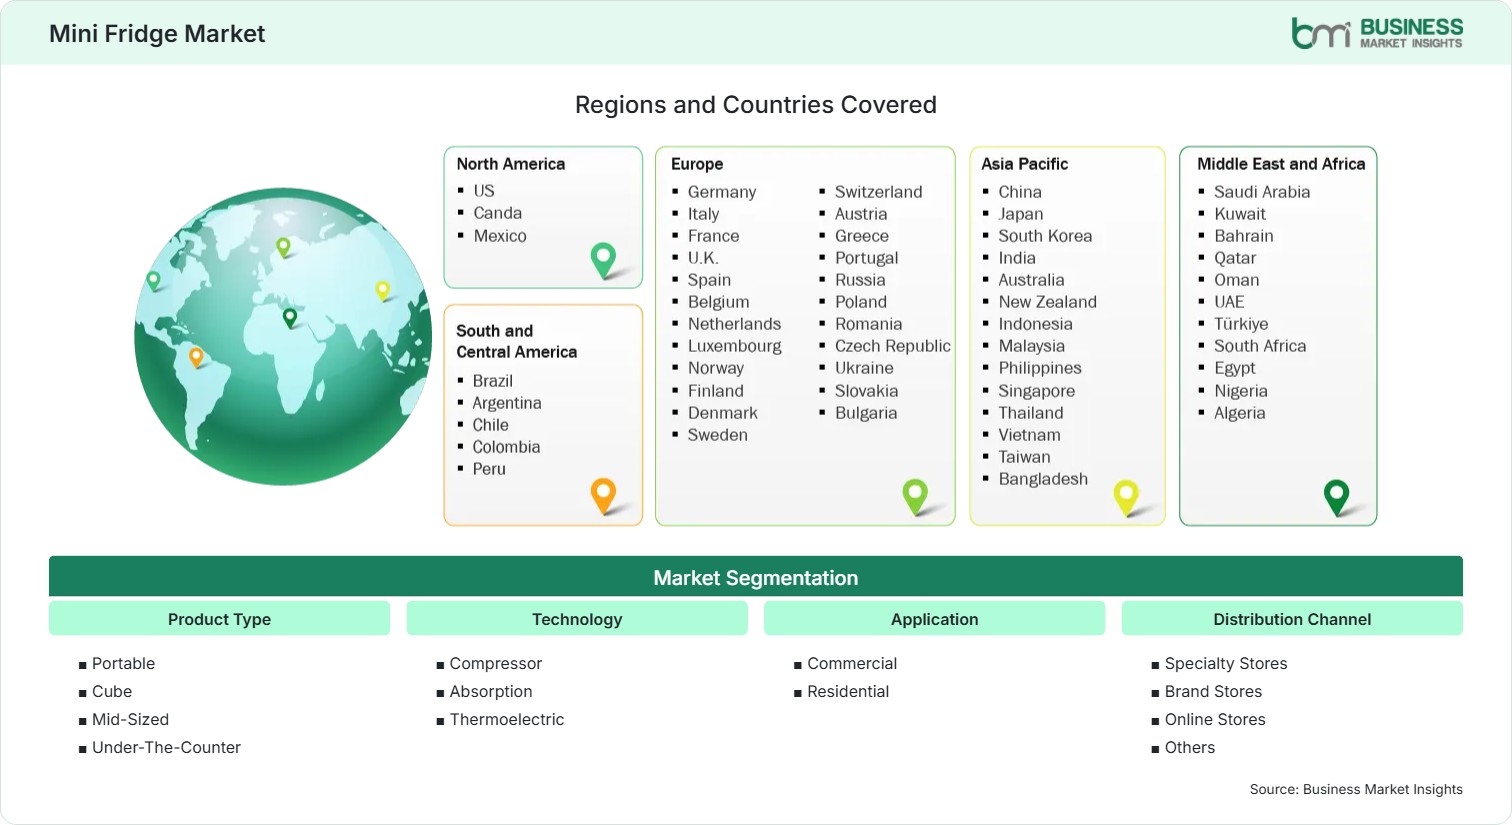Click 'Brand Stores' under Distribution Channel
Screen dimensions: 1512x825
(x=1213, y=692)
